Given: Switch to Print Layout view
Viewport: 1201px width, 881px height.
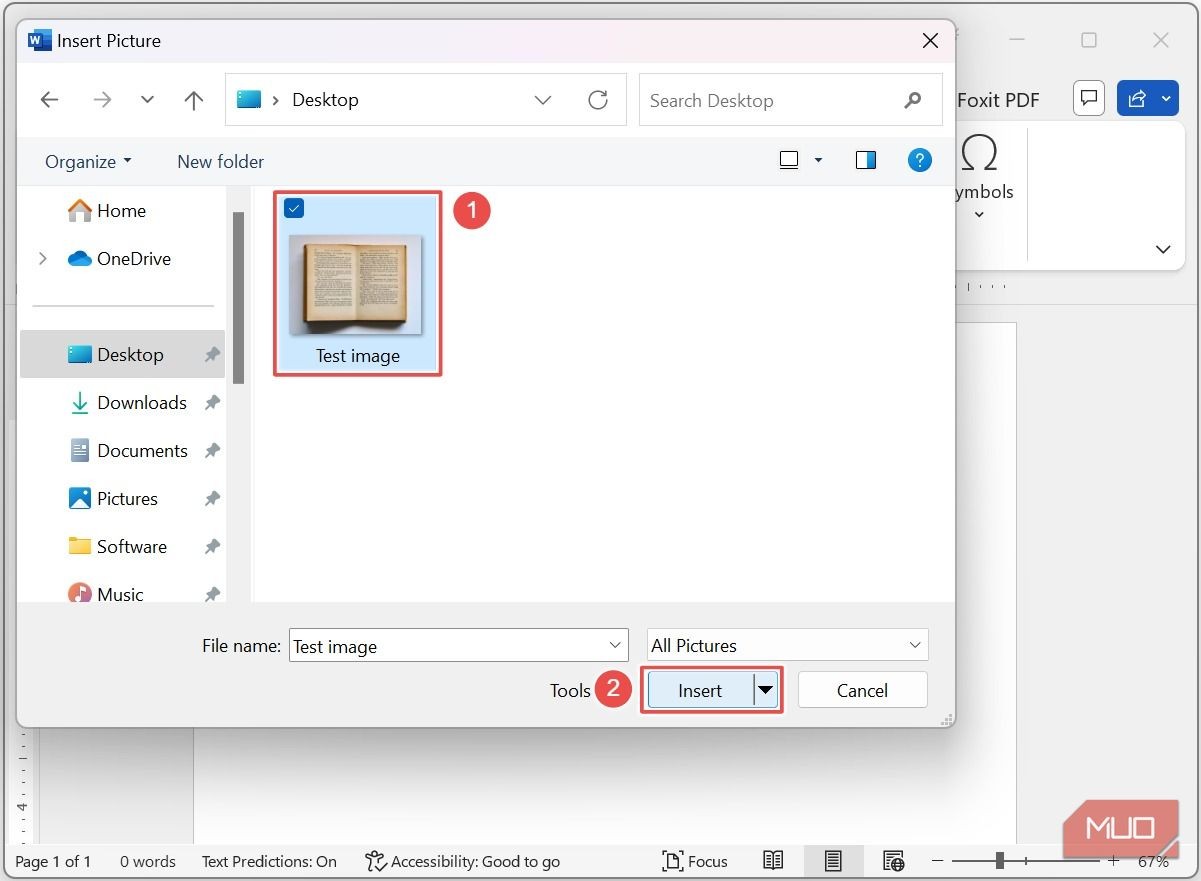Looking at the screenshot, I should 832,861.
